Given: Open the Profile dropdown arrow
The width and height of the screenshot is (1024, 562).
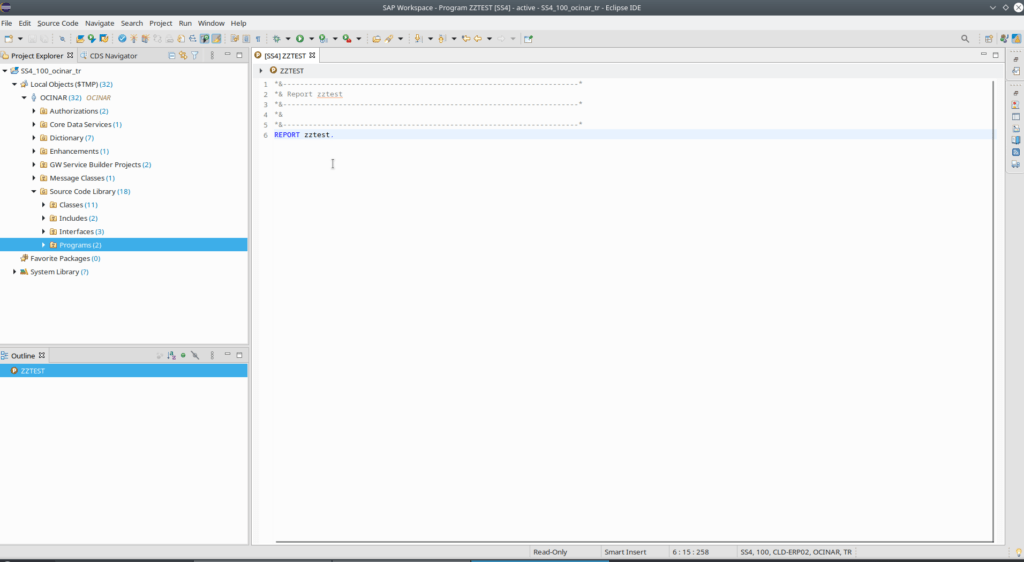Looking at the screenshot, I should pyautogui.click(x=359, y=39).
